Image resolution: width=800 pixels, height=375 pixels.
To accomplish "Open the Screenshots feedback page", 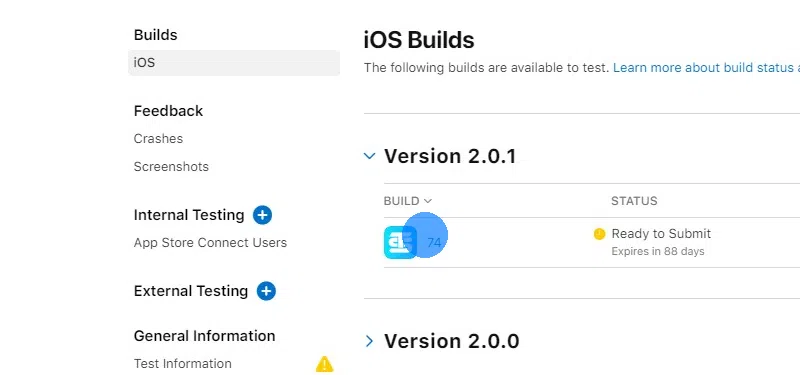I will point(171,167).
